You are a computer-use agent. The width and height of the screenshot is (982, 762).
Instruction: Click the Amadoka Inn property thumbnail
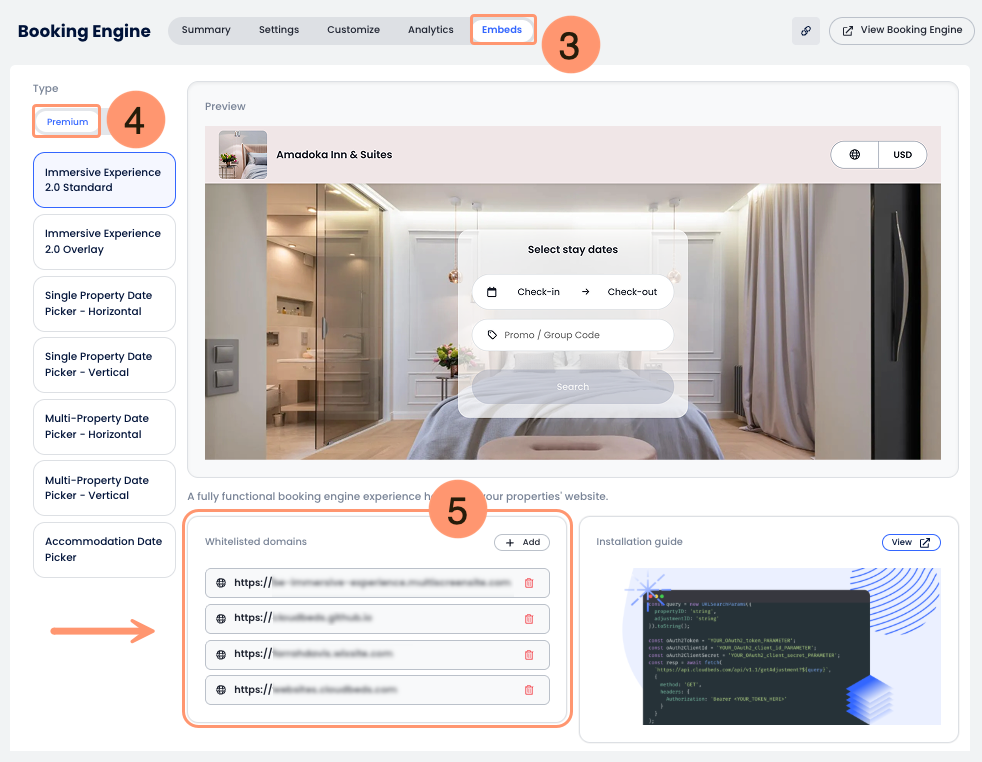243,155
